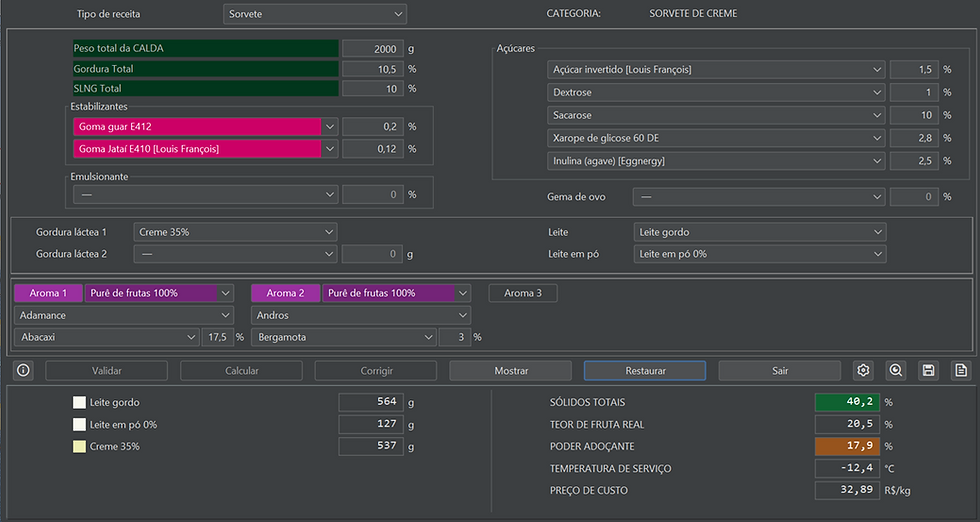The image size is (980, 522).
Task: Click the Leite gordo white color swatch
Action: 79,403
